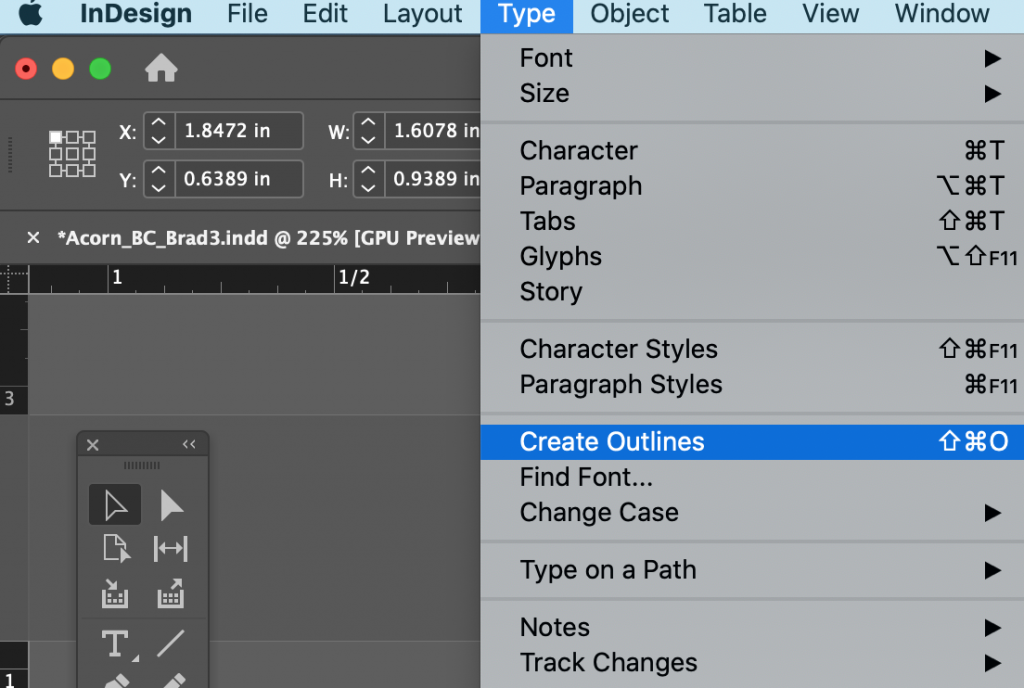
Task: Select the Page tool
Action: point(116,548)
